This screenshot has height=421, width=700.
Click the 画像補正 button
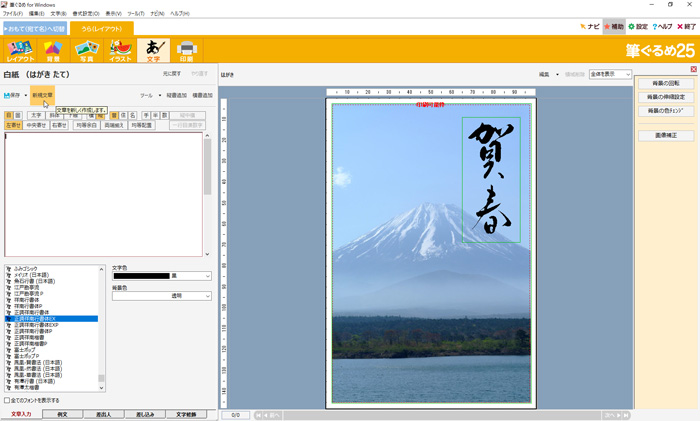(665, 135)
